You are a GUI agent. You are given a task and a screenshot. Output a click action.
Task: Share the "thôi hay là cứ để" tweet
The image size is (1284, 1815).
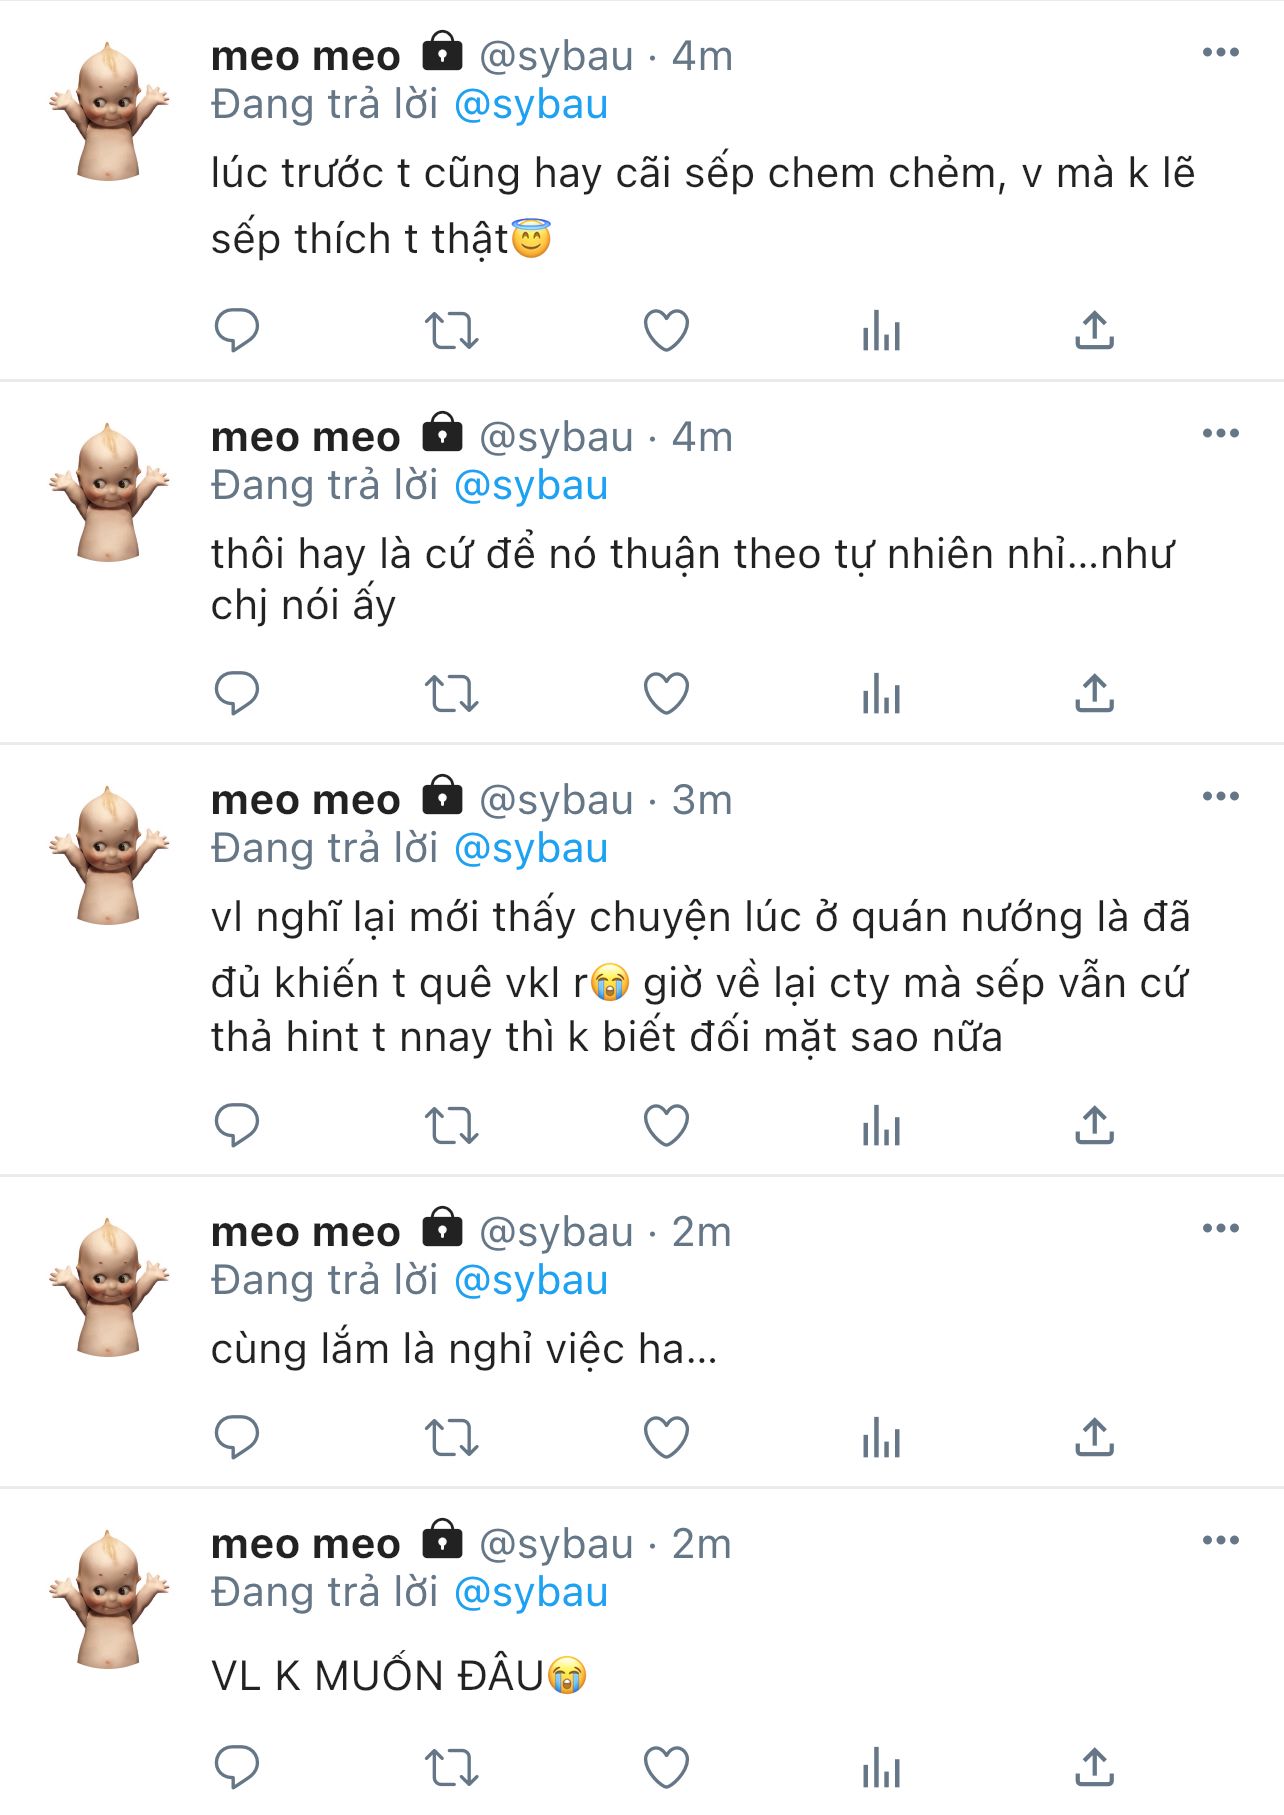[x=1095, y=693]
